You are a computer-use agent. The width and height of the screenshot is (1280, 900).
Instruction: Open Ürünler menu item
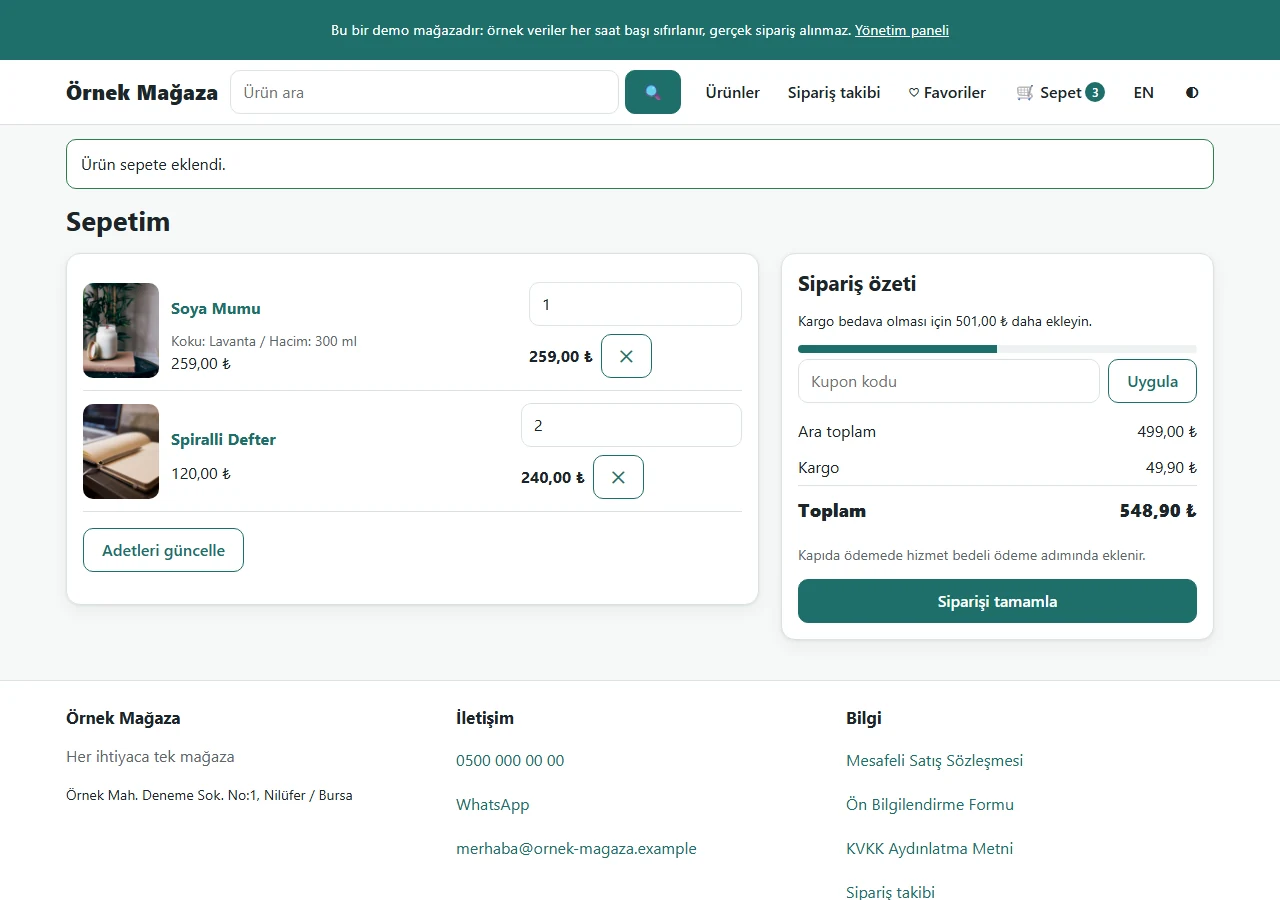[x=733, y=92]
